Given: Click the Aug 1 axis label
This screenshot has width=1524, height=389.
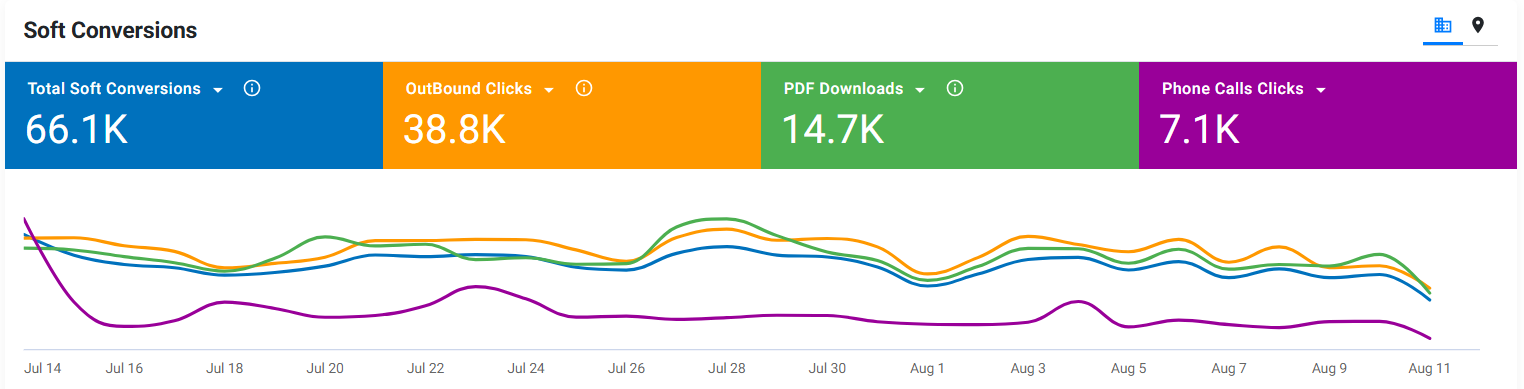Looking at the screenshot, I should click(x=928, y=368).
